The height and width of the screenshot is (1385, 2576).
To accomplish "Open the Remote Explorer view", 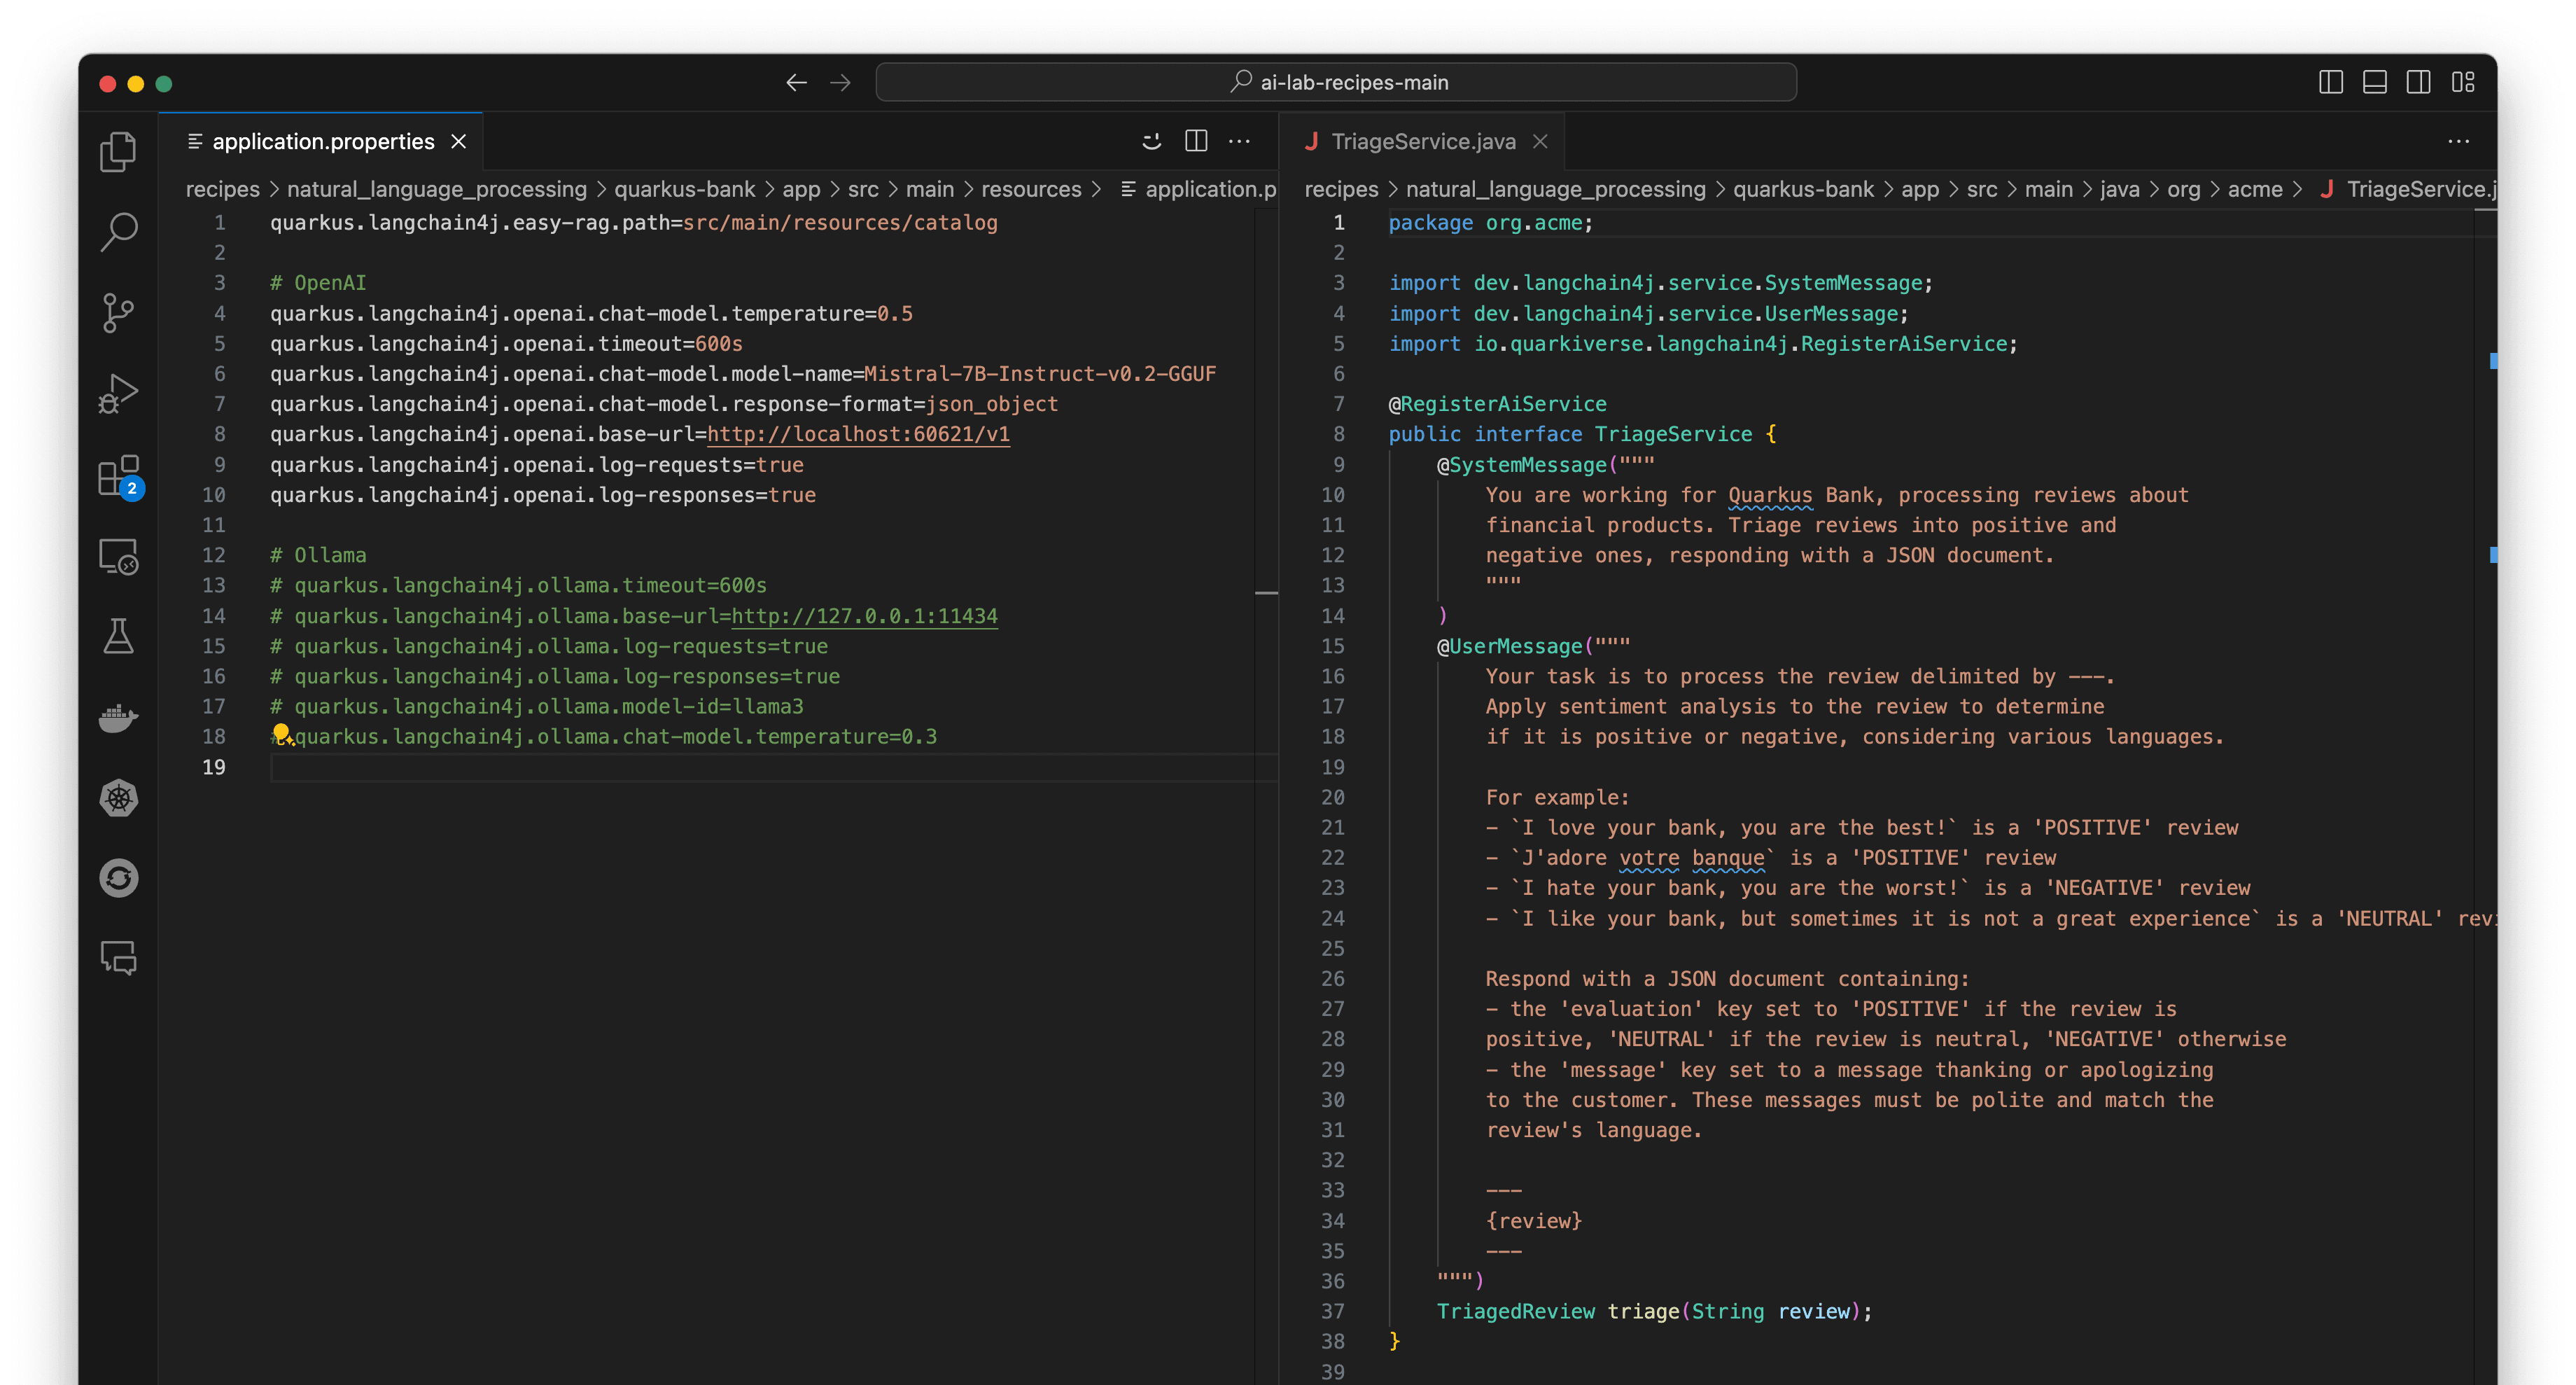I will pos(118,556).
